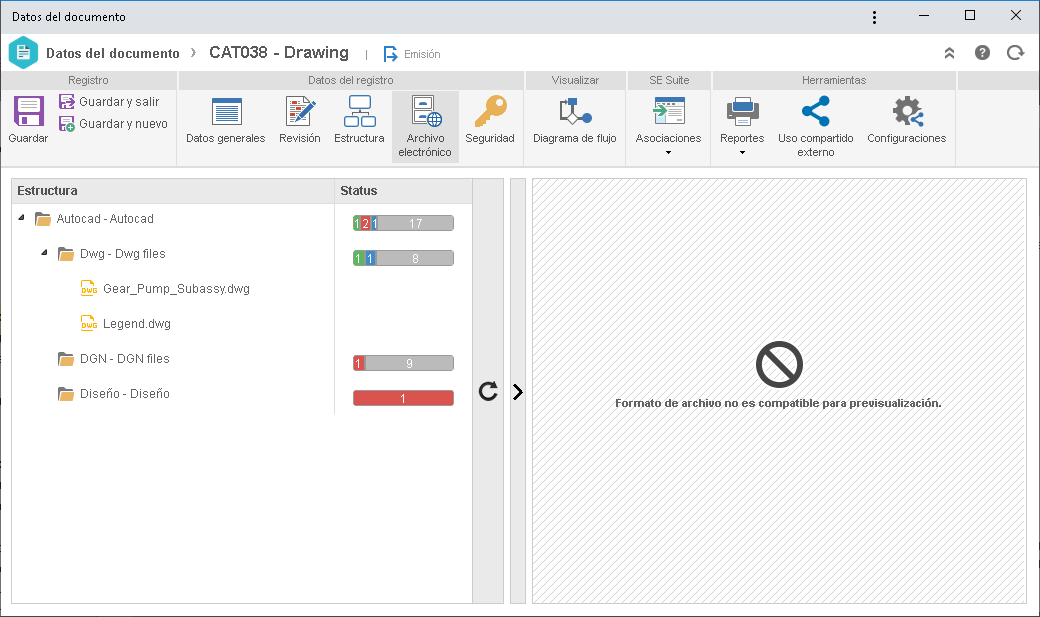Click Diseño red status bar

[403, 398]
